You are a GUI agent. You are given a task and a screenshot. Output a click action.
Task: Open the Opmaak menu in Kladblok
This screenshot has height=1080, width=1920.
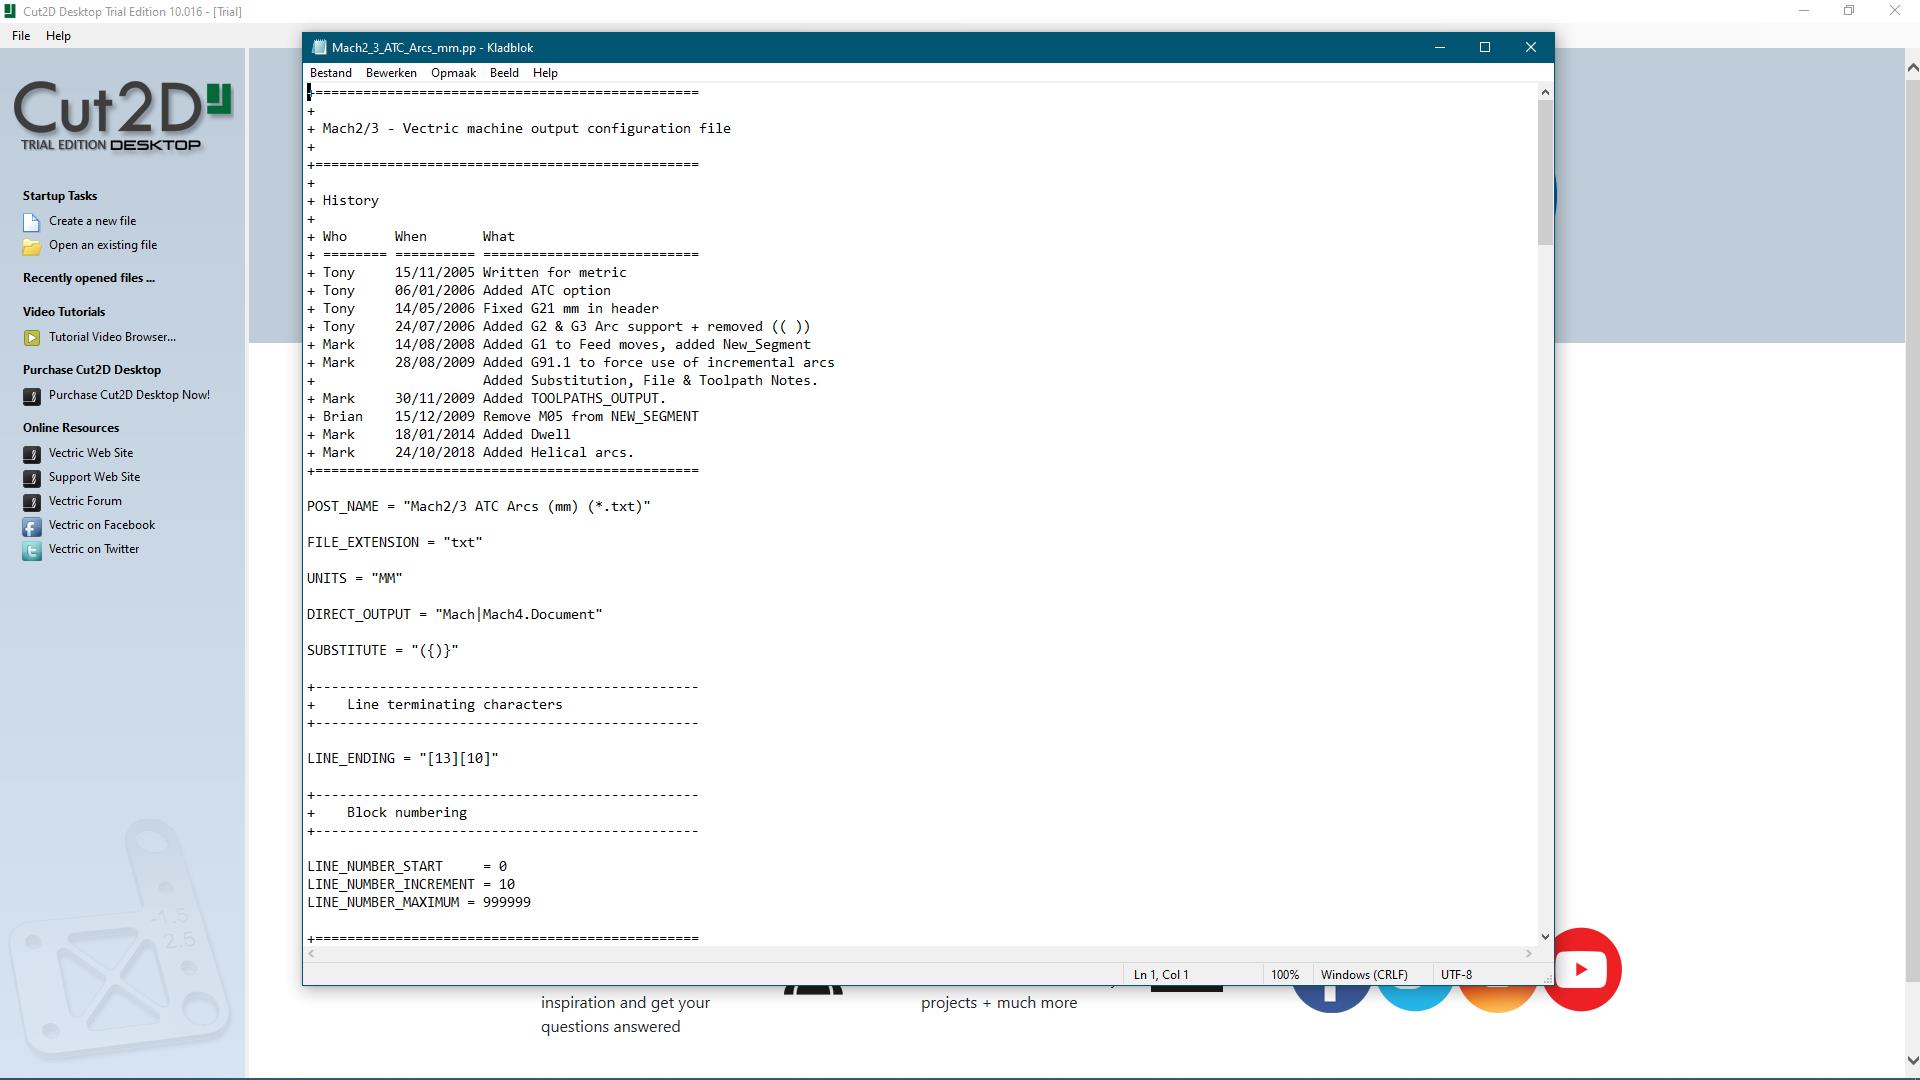[453, 73]
